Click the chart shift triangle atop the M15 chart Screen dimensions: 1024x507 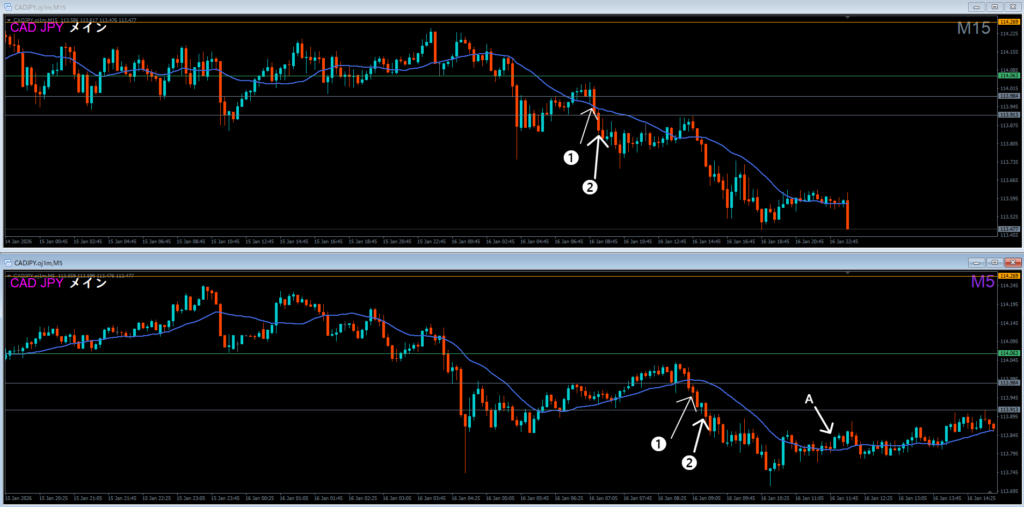[x=847, y=16]
